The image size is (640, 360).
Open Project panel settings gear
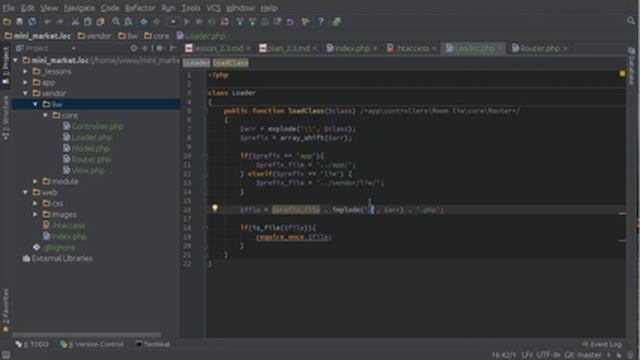click(x=160, y=48)
